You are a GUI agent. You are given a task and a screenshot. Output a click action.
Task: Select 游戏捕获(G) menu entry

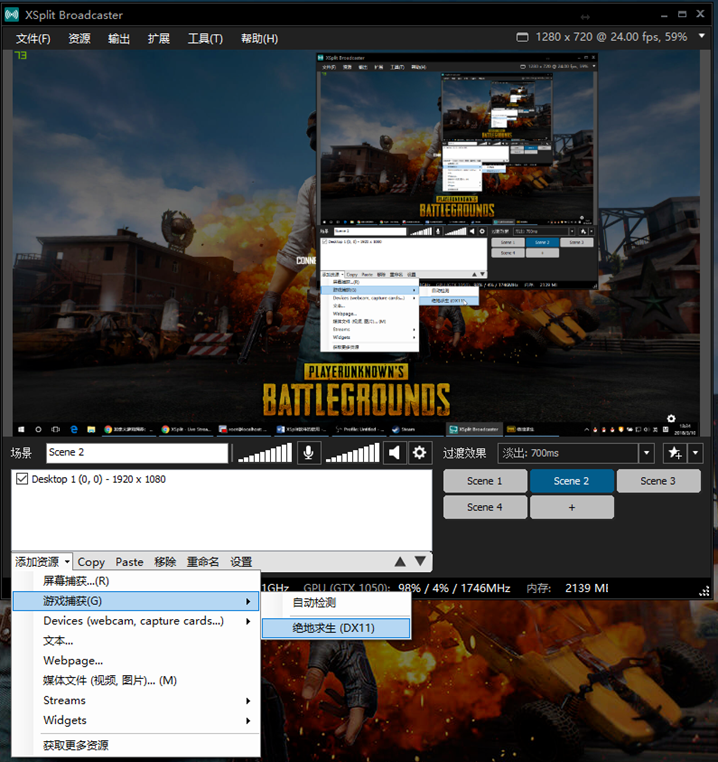[136, 601]
